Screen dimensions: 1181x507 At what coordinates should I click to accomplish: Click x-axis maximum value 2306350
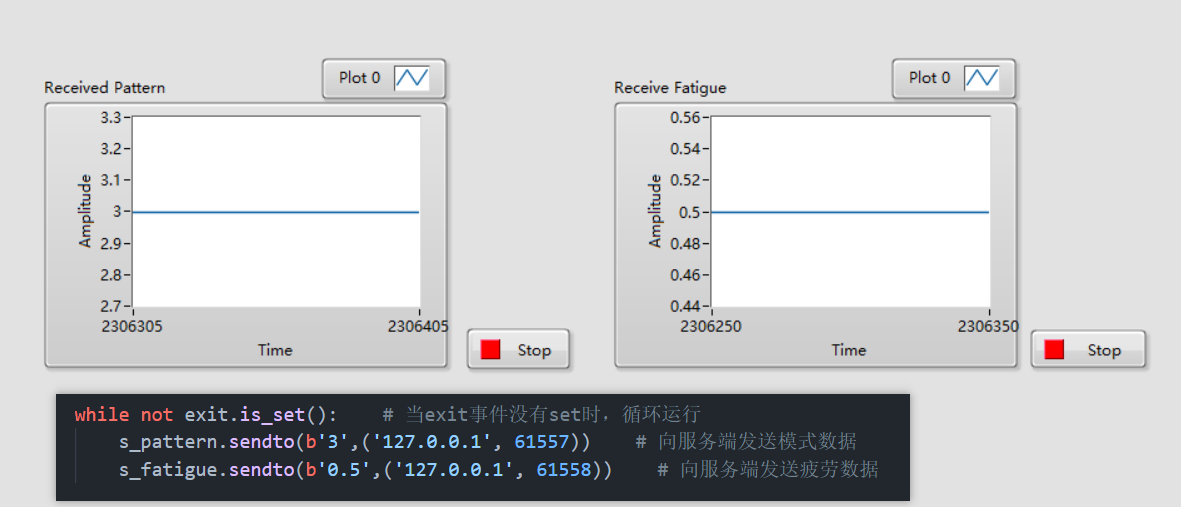click(x=988, y=326)
